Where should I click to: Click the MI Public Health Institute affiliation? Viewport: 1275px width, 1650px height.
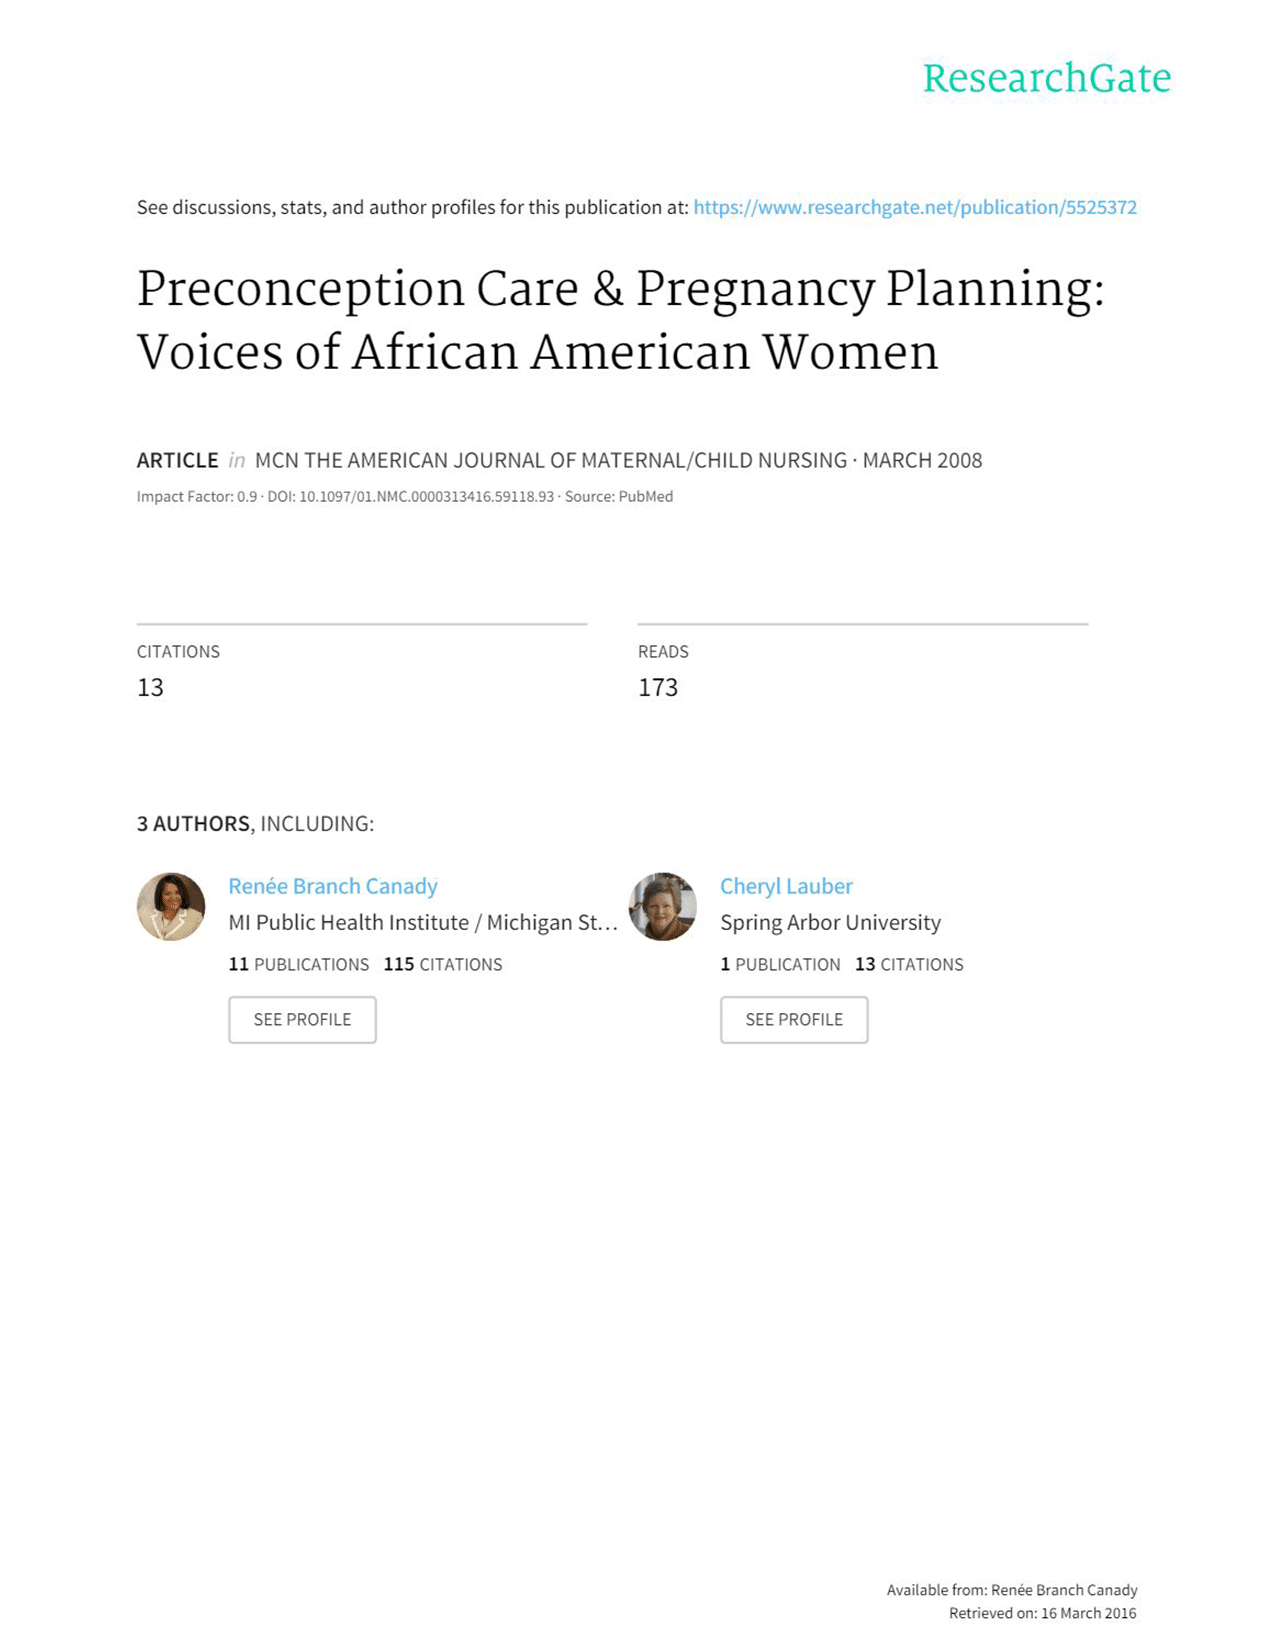pyautogui.click(x=422, y=923)
